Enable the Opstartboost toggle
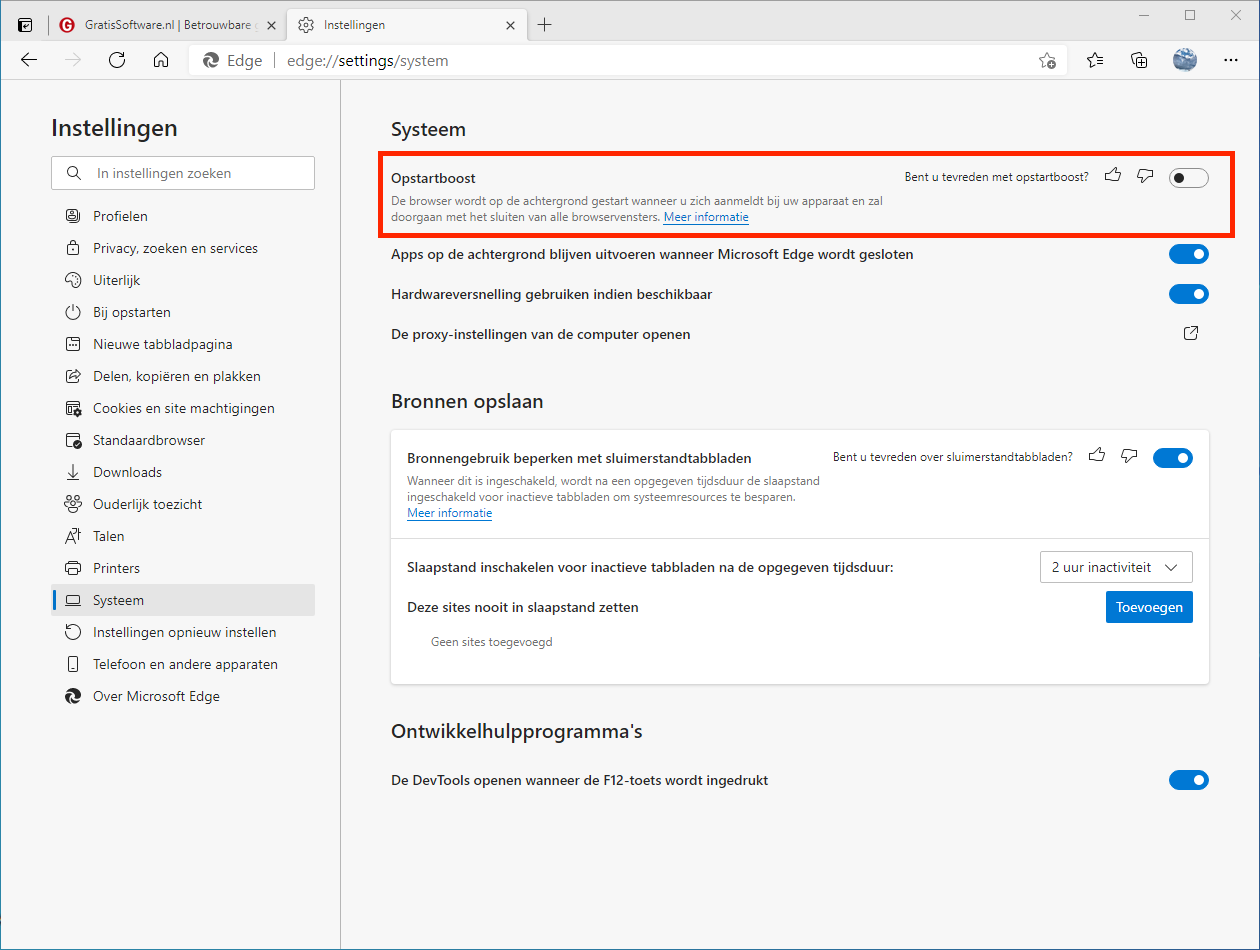The width and height of the screenshot is (1260, 950). click(x=1188, y=178)
